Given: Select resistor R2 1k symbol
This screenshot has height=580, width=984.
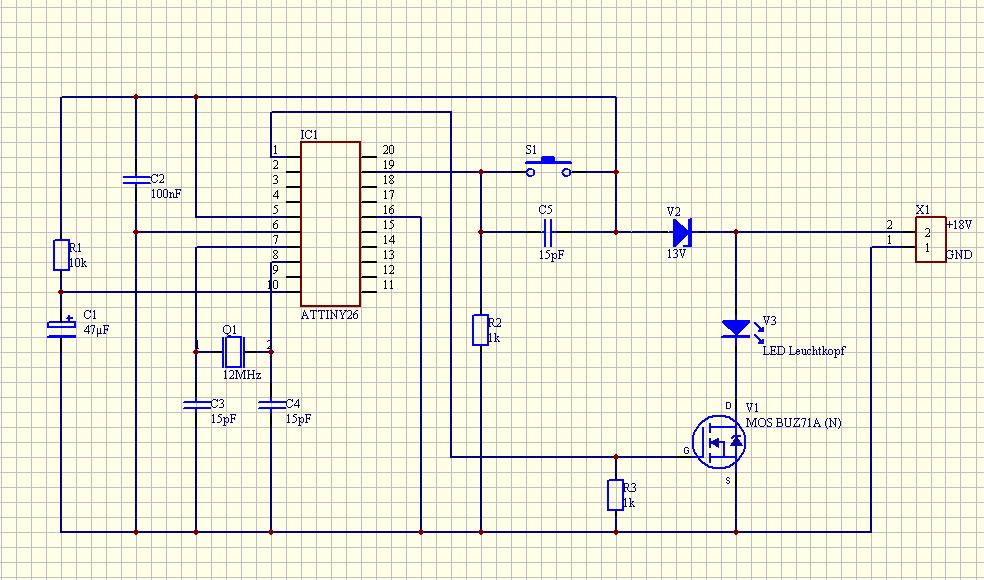Looking at the screenshot, I should tap(480, 330).
